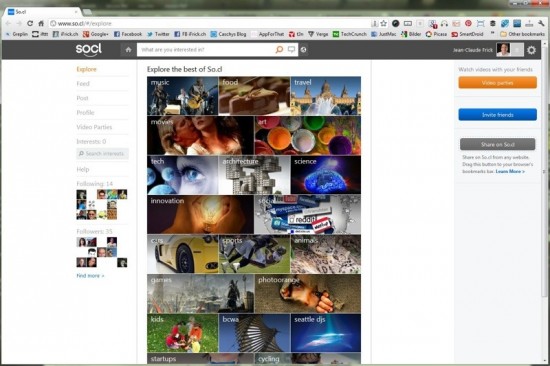The width and height of the screenshot is (550, 366).
Task: Click the orange Video parties button
Action: click(x=497, y=83)
